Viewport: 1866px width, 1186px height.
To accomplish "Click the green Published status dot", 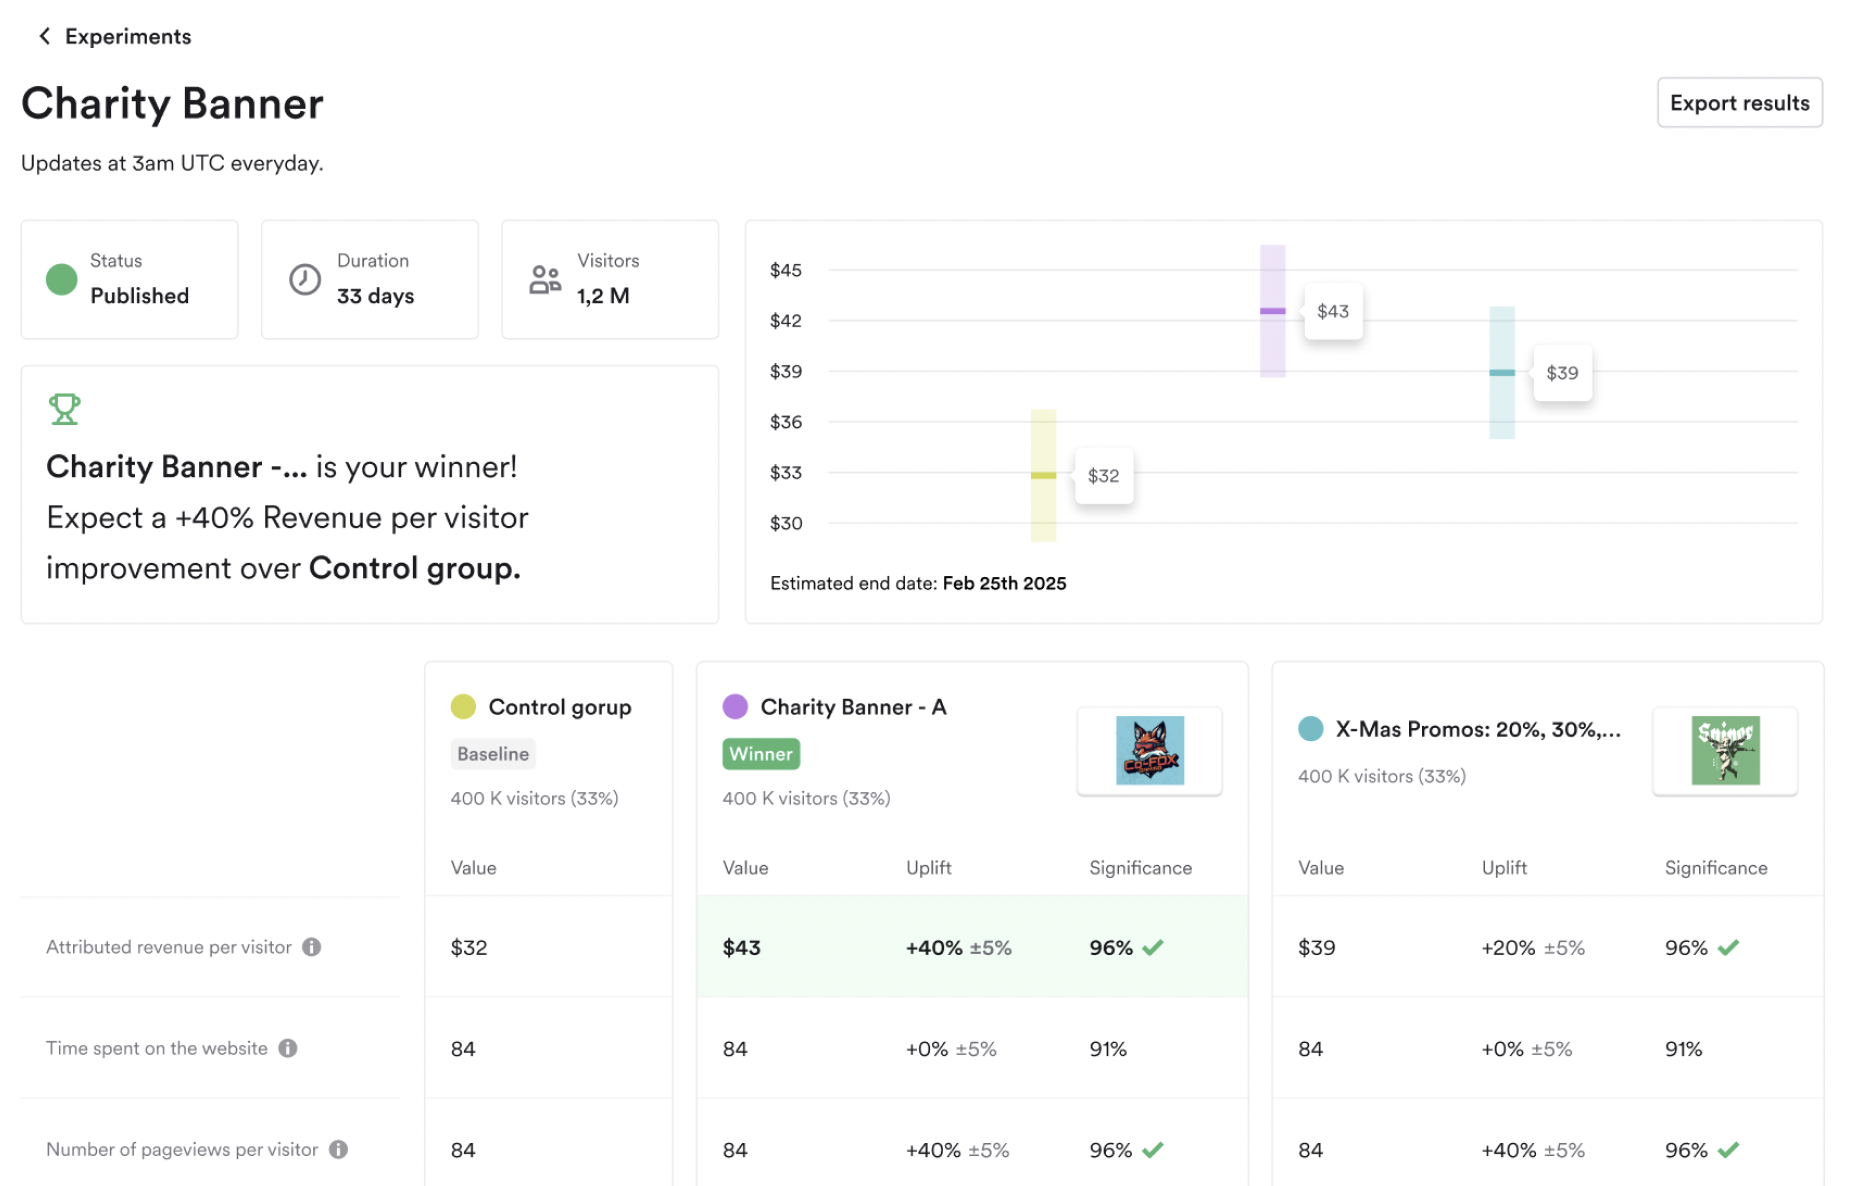I will (62, 279).
